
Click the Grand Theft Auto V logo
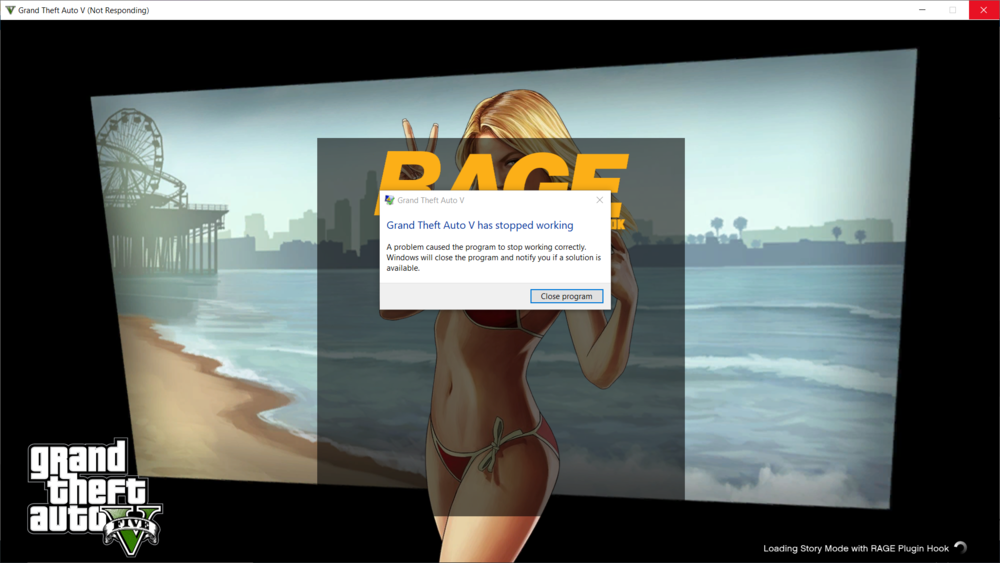pos(94,496)
